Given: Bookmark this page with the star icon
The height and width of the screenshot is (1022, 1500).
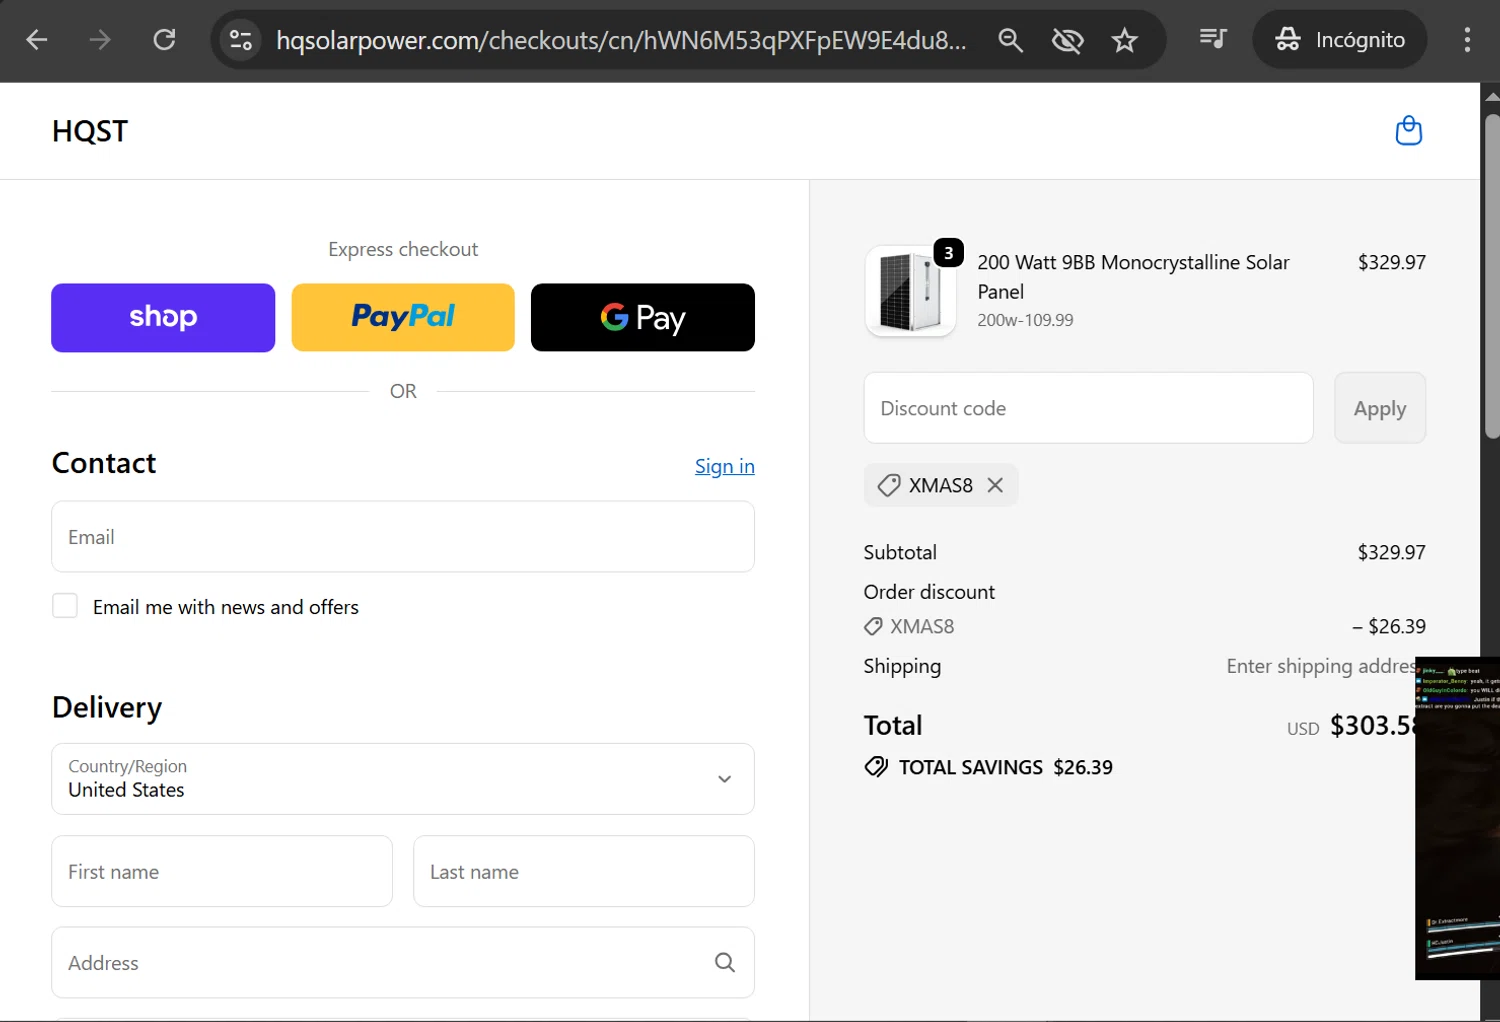Looking at the screenshot, I should [x=1125, y=40].
